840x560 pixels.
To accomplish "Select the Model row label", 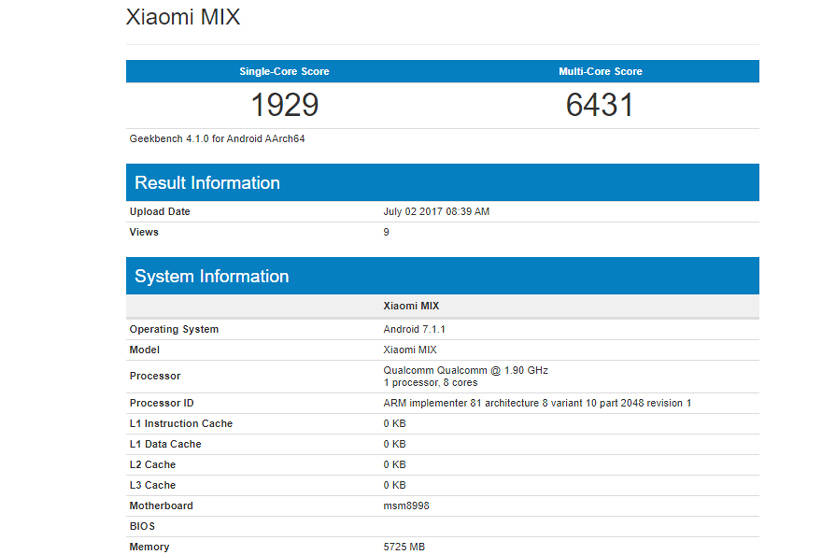I will [145, 350].
